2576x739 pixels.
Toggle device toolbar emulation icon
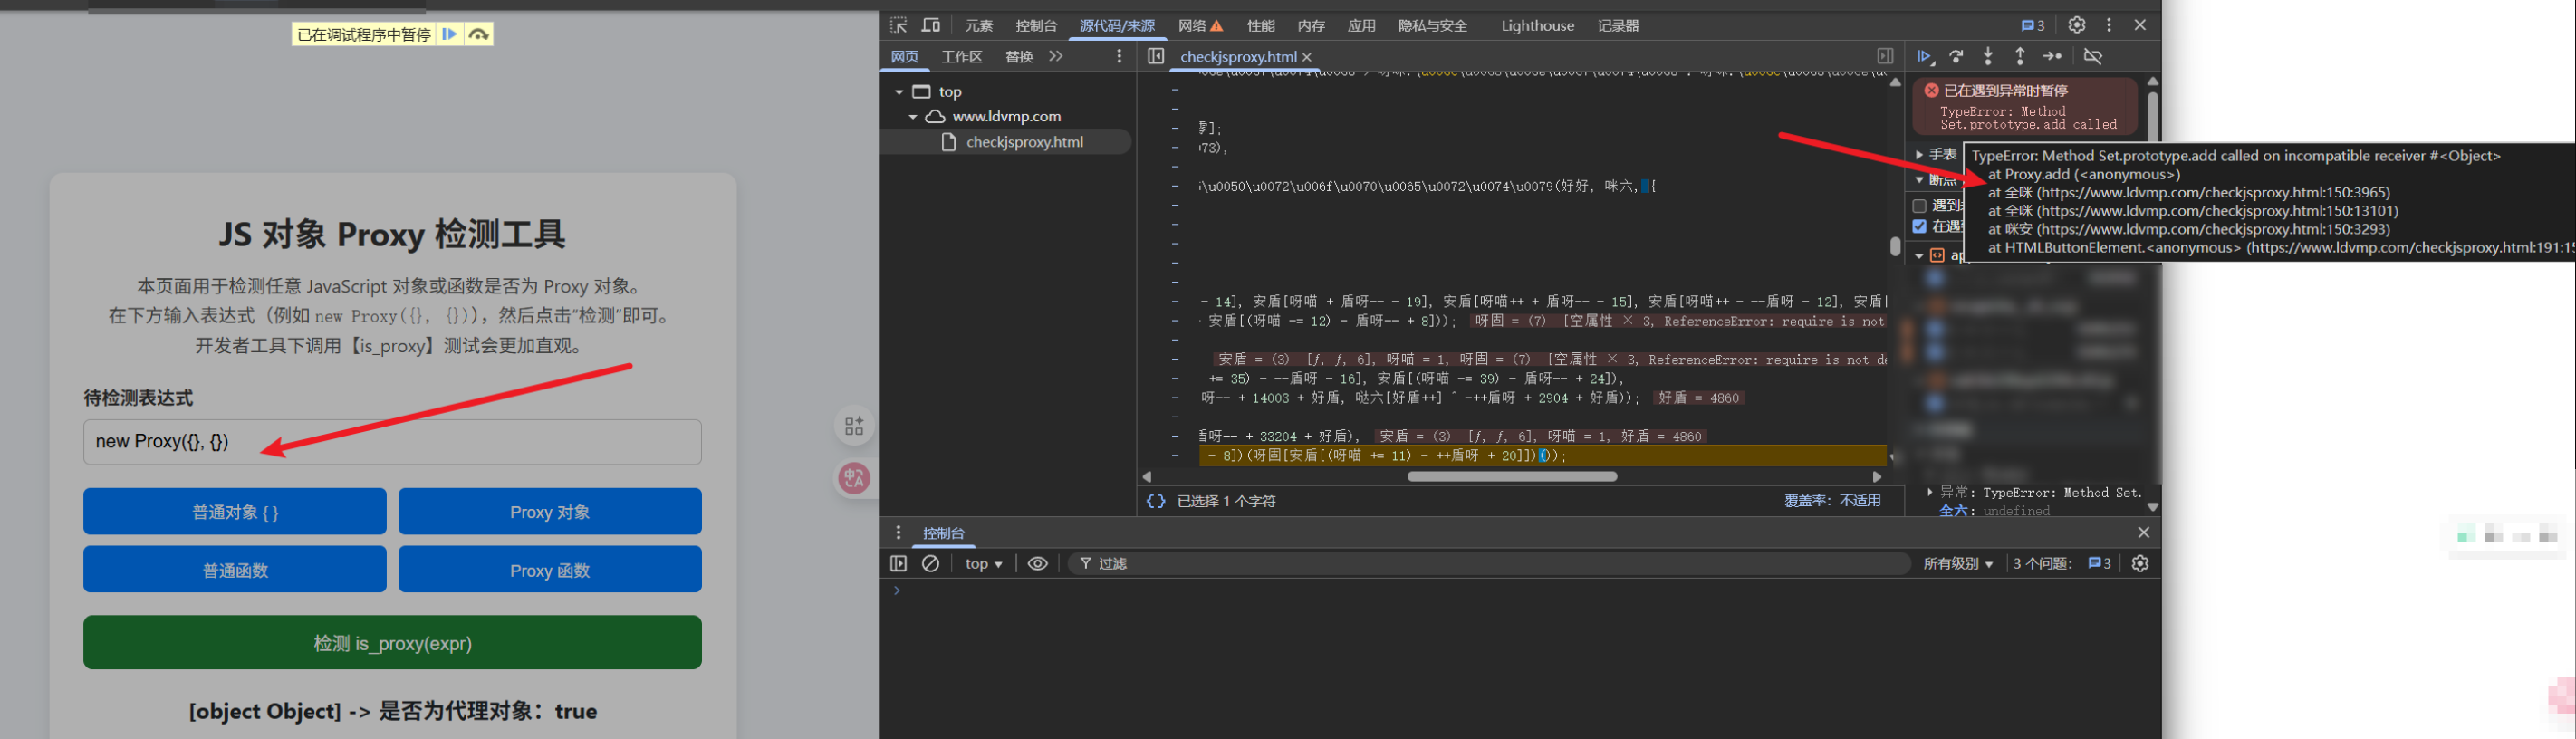931,25
